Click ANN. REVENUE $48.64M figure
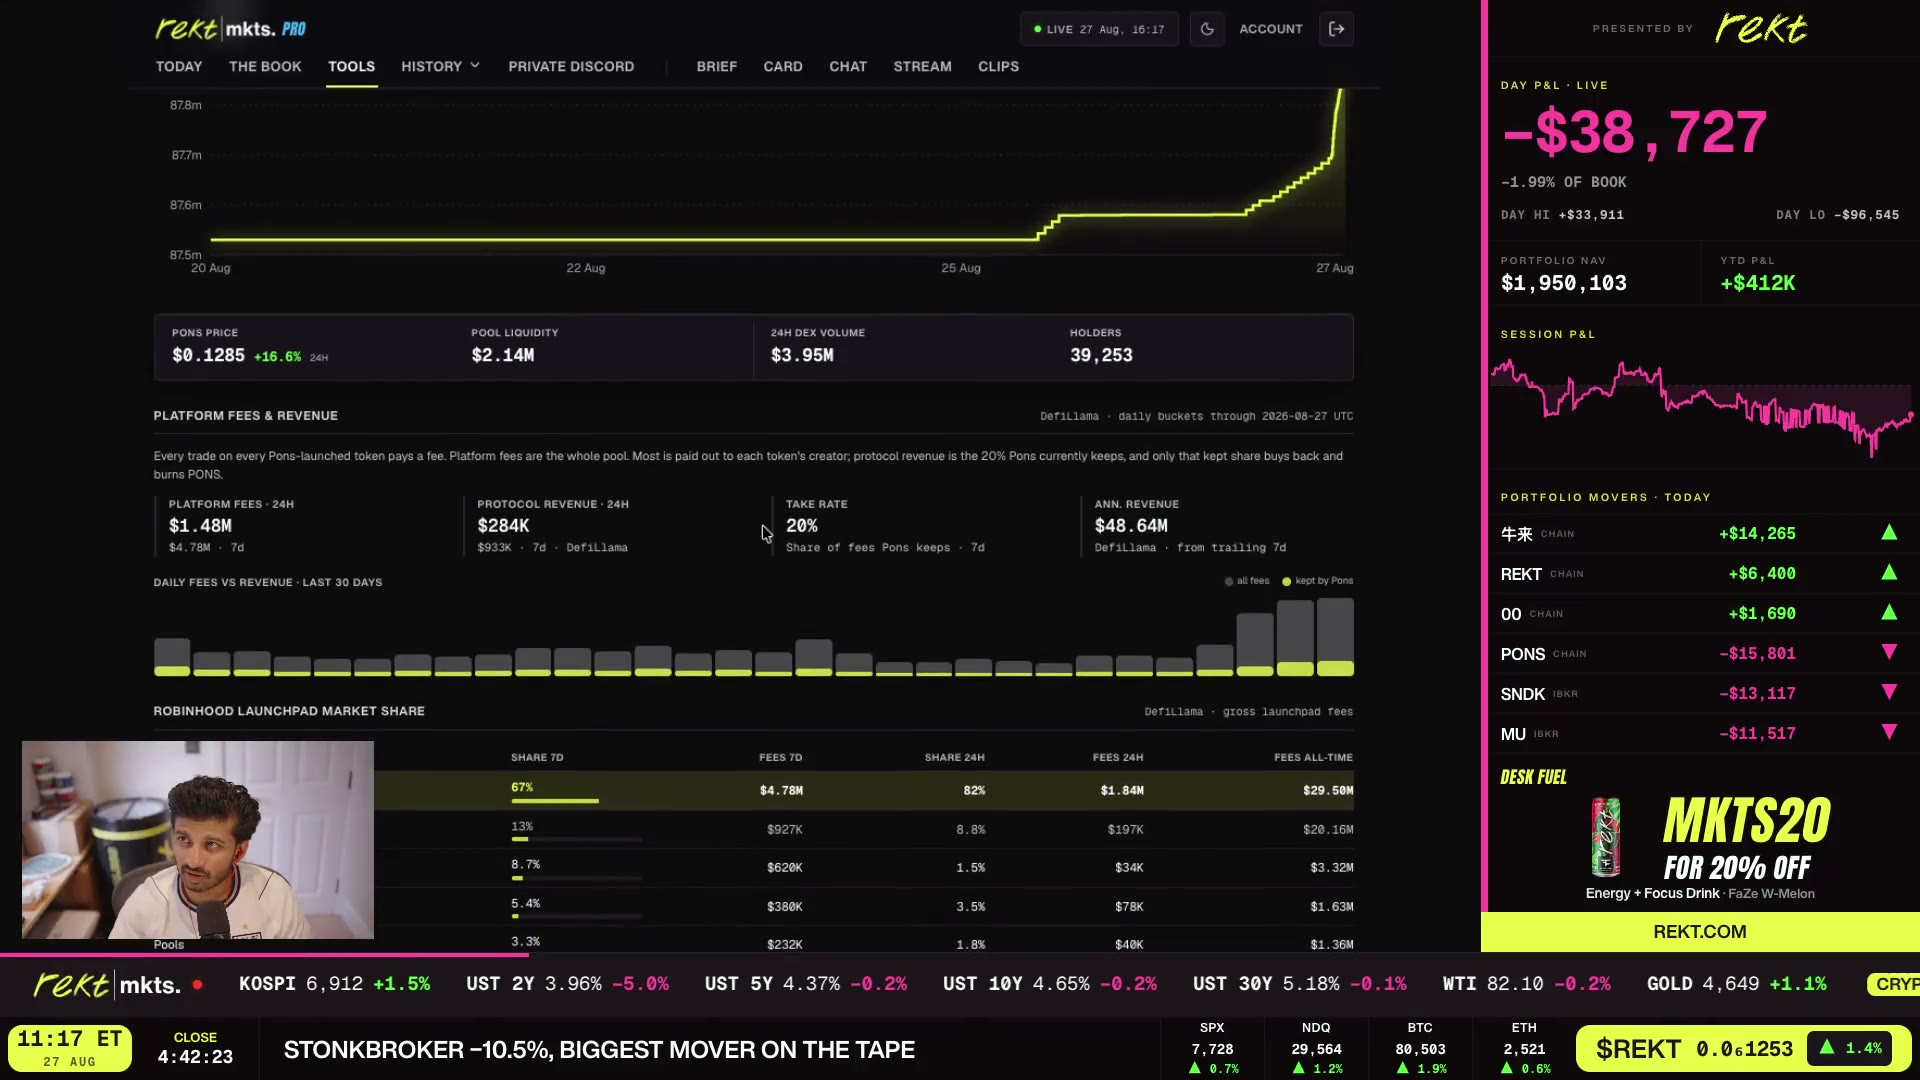Viewport: 1920px width, 1080px height. pyautogui.click(x=1131, y=526)
